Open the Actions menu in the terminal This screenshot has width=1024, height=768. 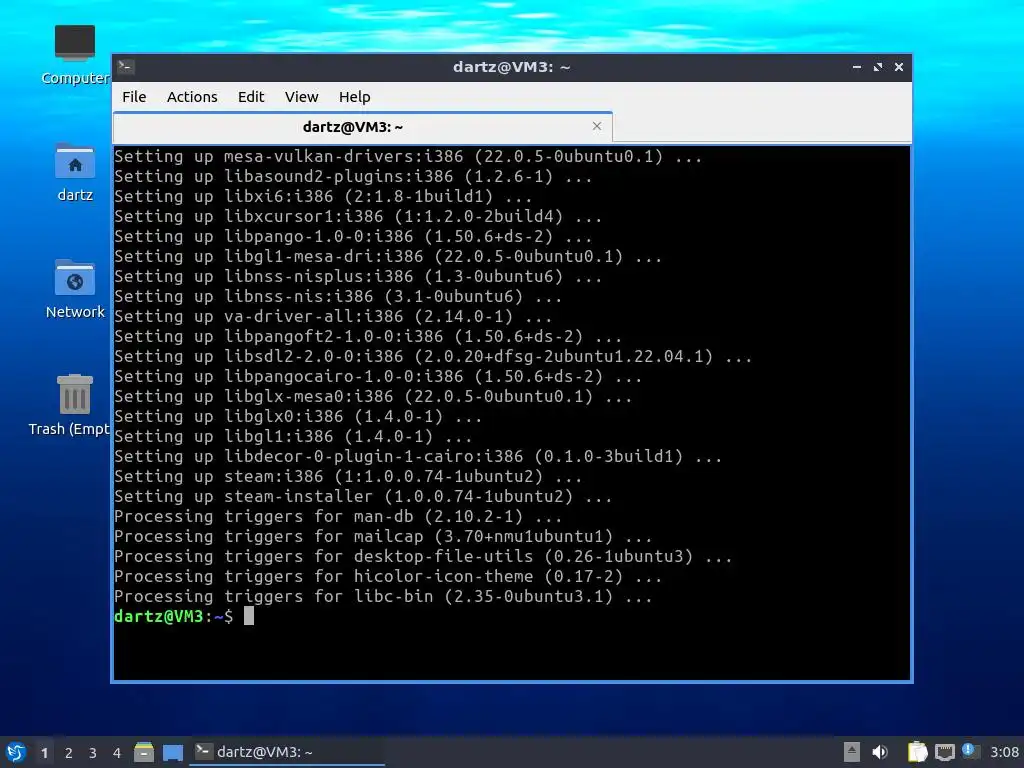coord(192,97)
